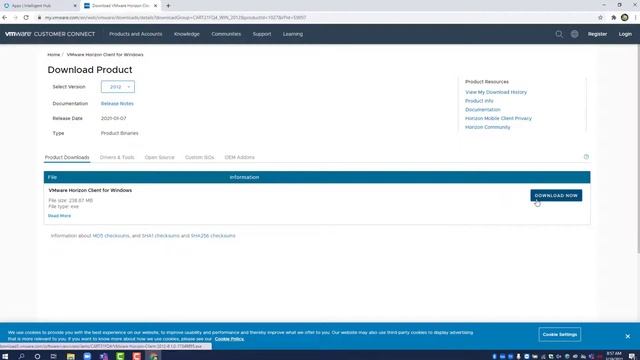
Task: Open Cortana circle icon on taskbar
Action: (37, 356)
